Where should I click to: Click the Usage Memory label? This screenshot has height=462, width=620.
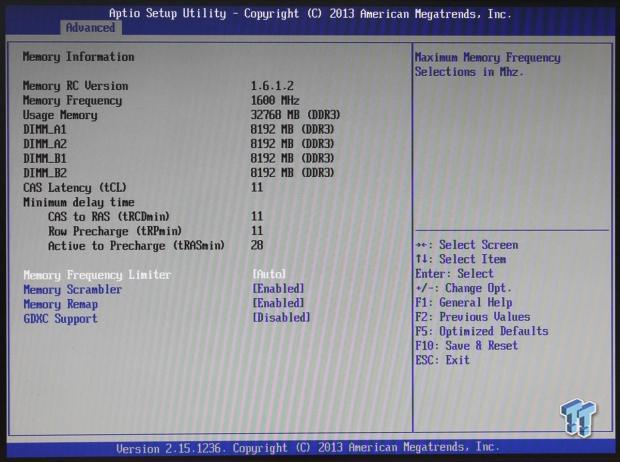(x=60, y=115)
